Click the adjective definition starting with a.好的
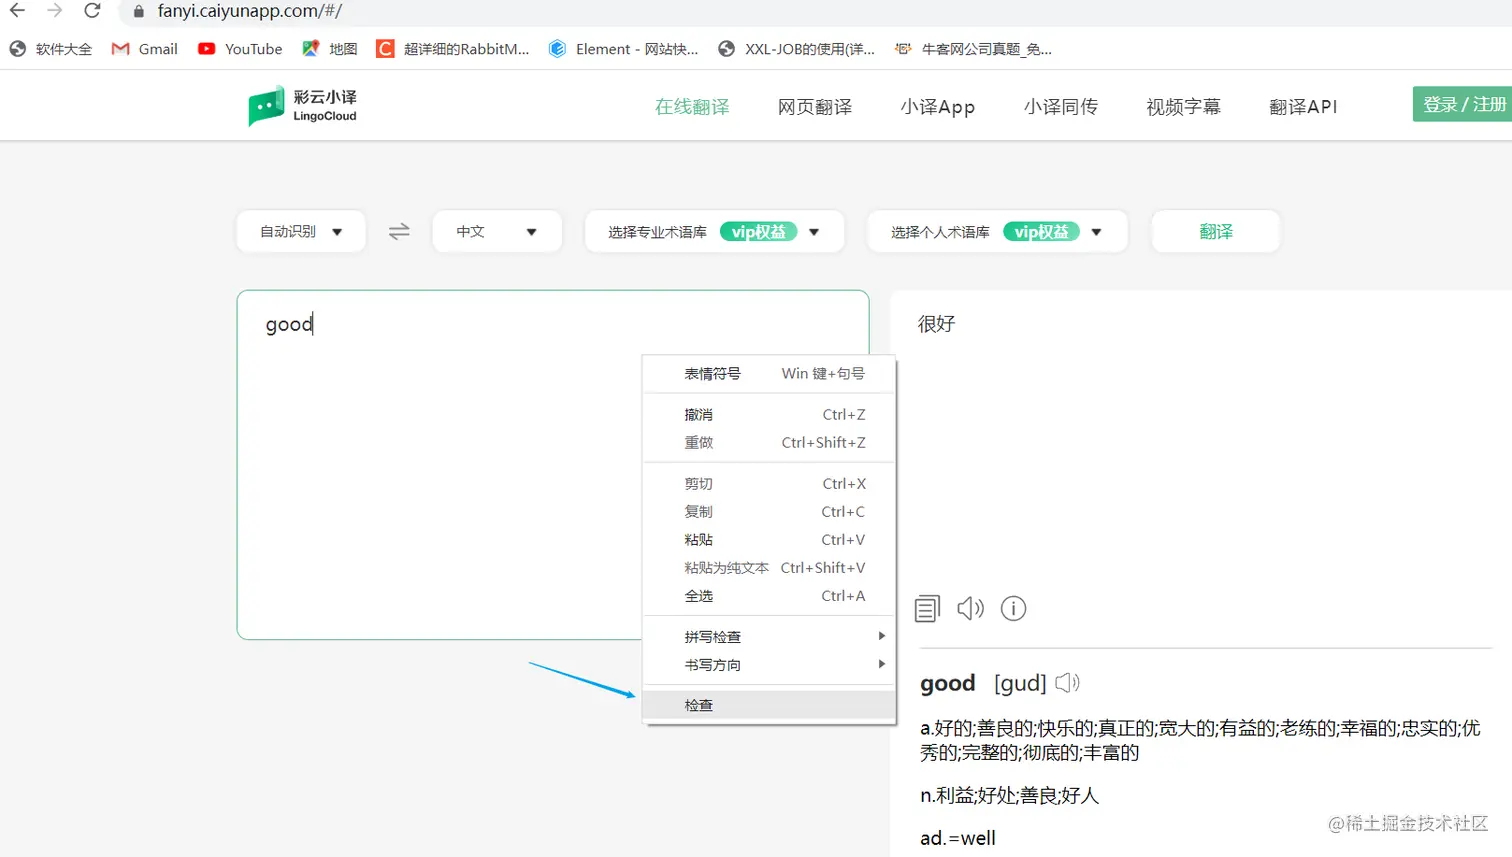The image size is (1512, 857). point(1200,740)
